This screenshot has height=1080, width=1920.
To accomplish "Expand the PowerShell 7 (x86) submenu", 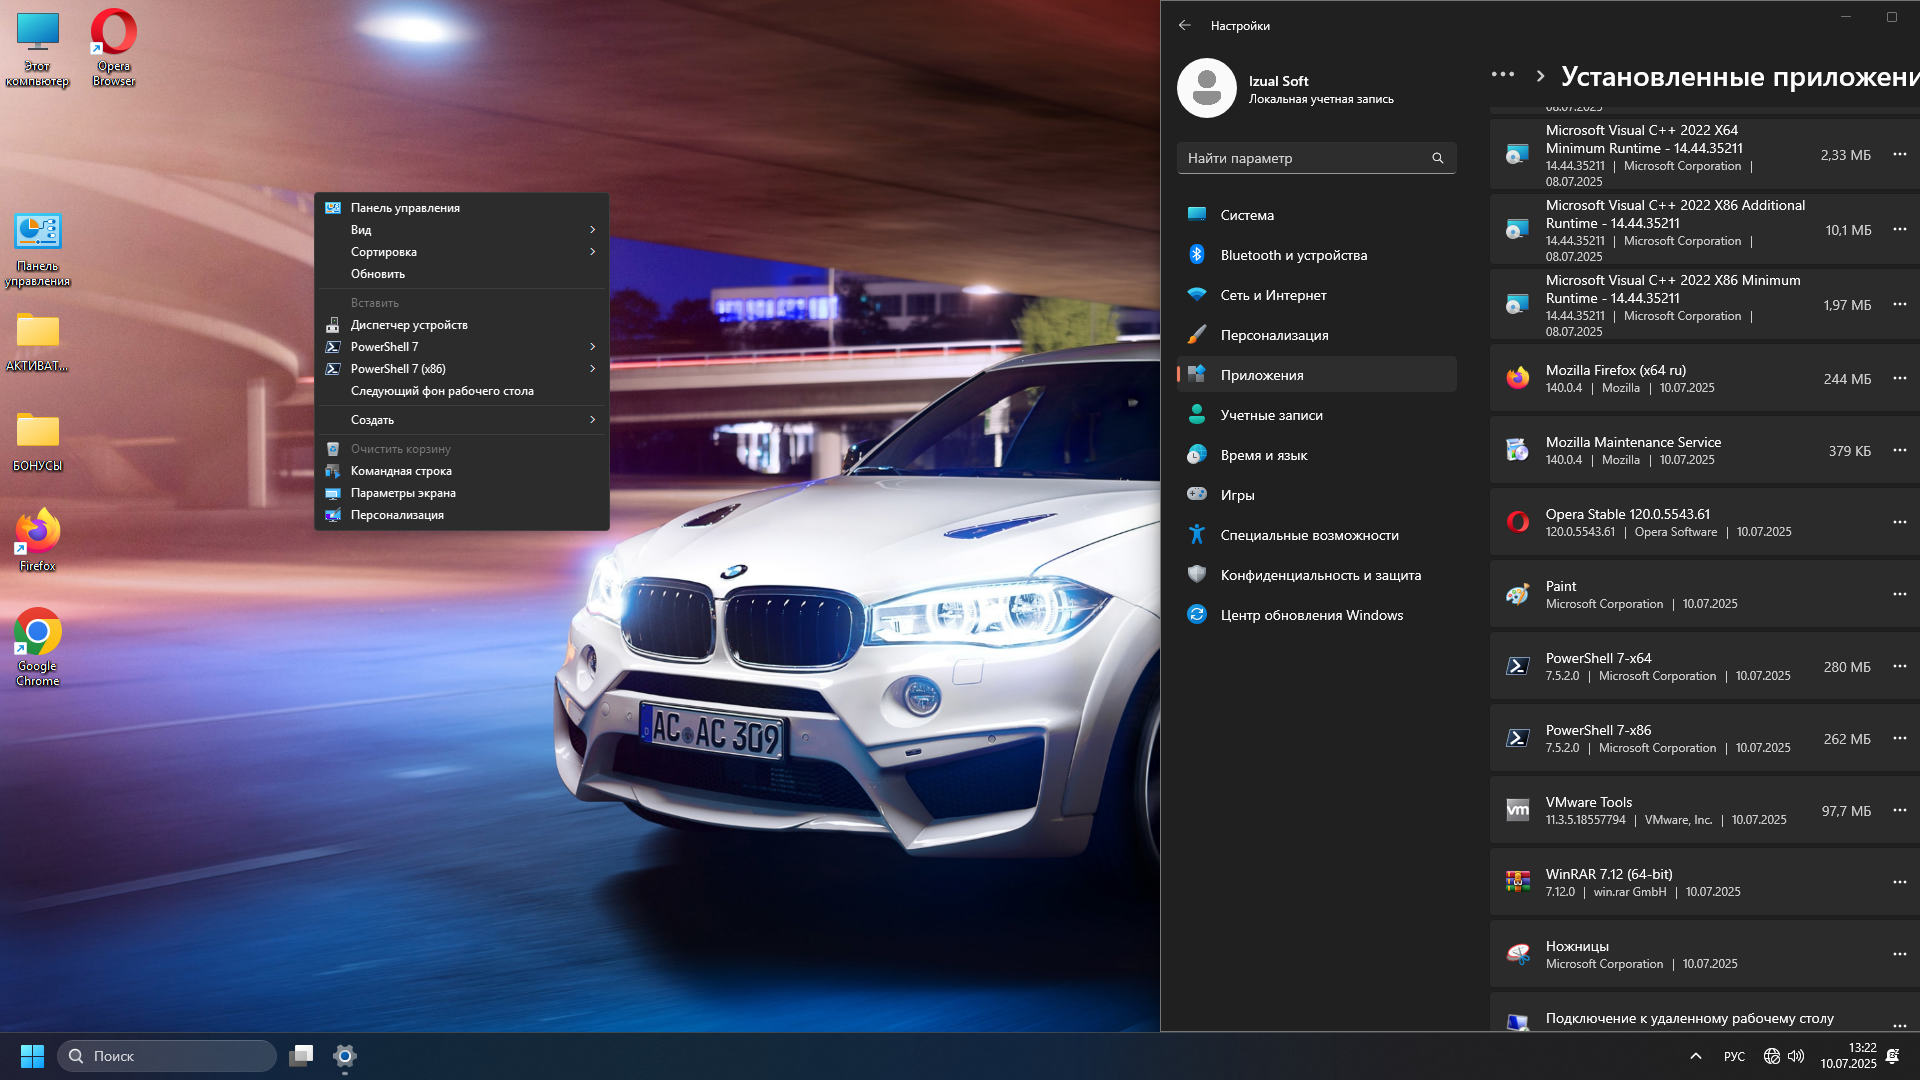I will (462, 369).
